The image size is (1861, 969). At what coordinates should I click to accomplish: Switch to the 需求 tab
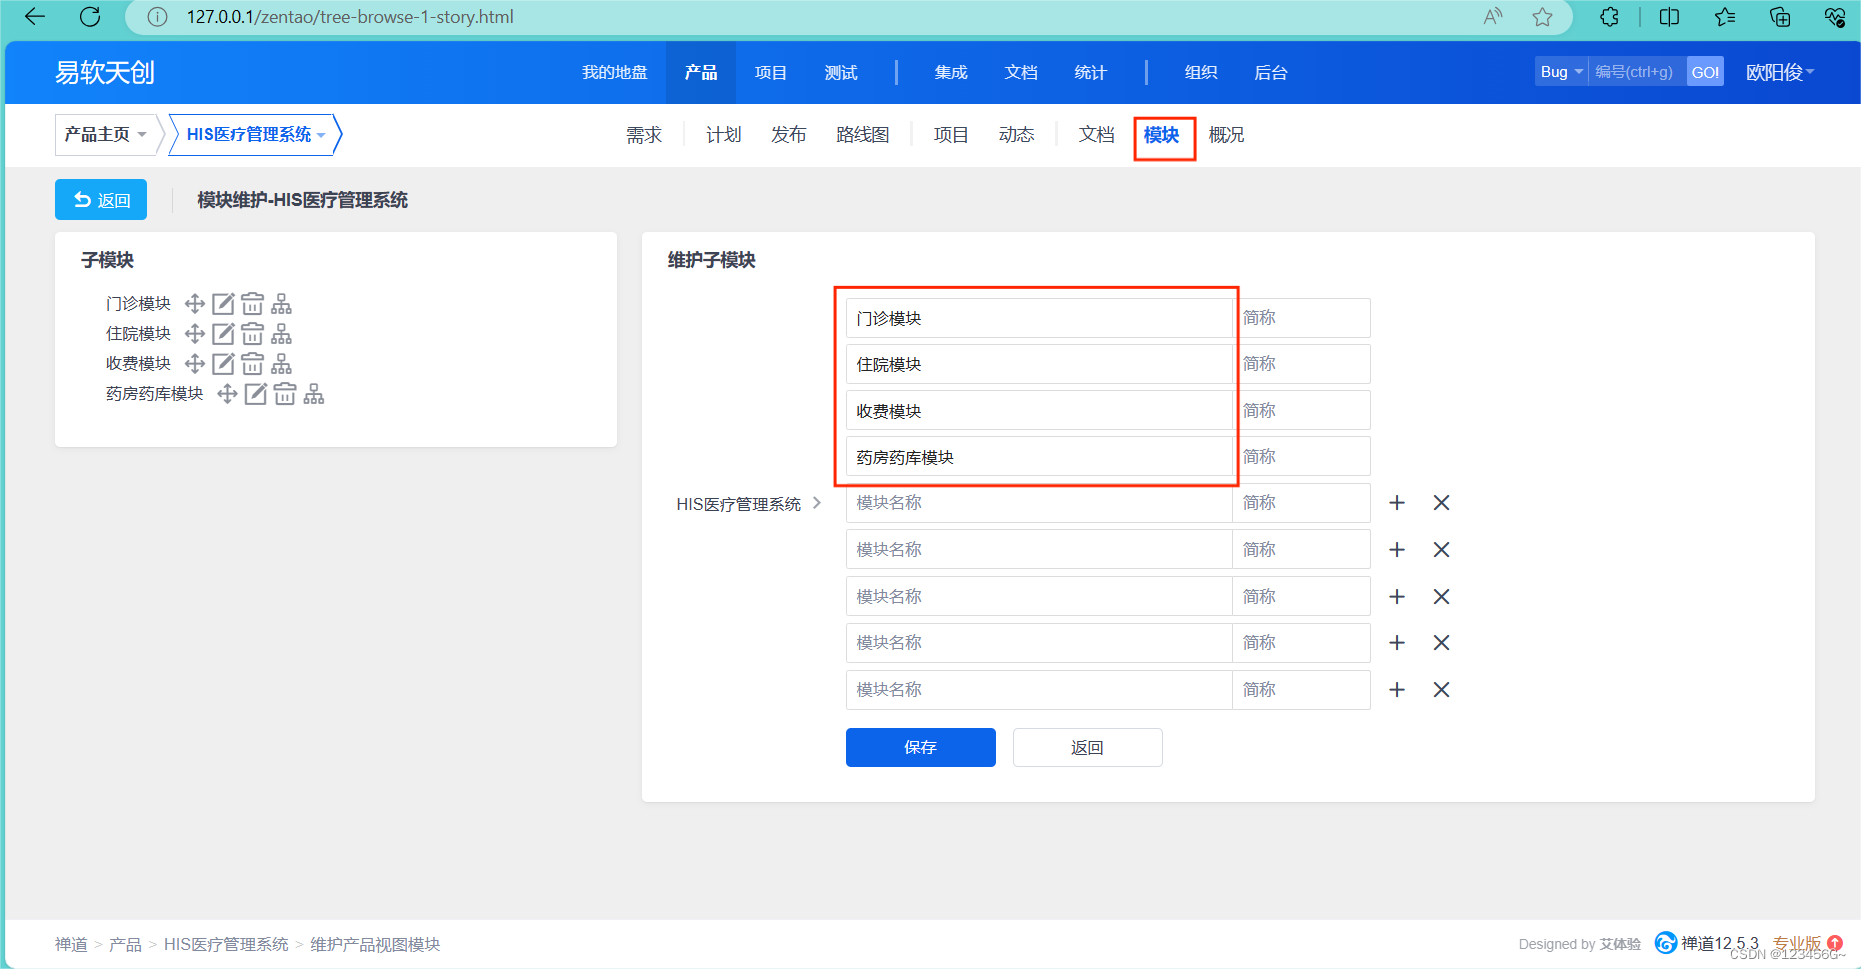(644, 135)
